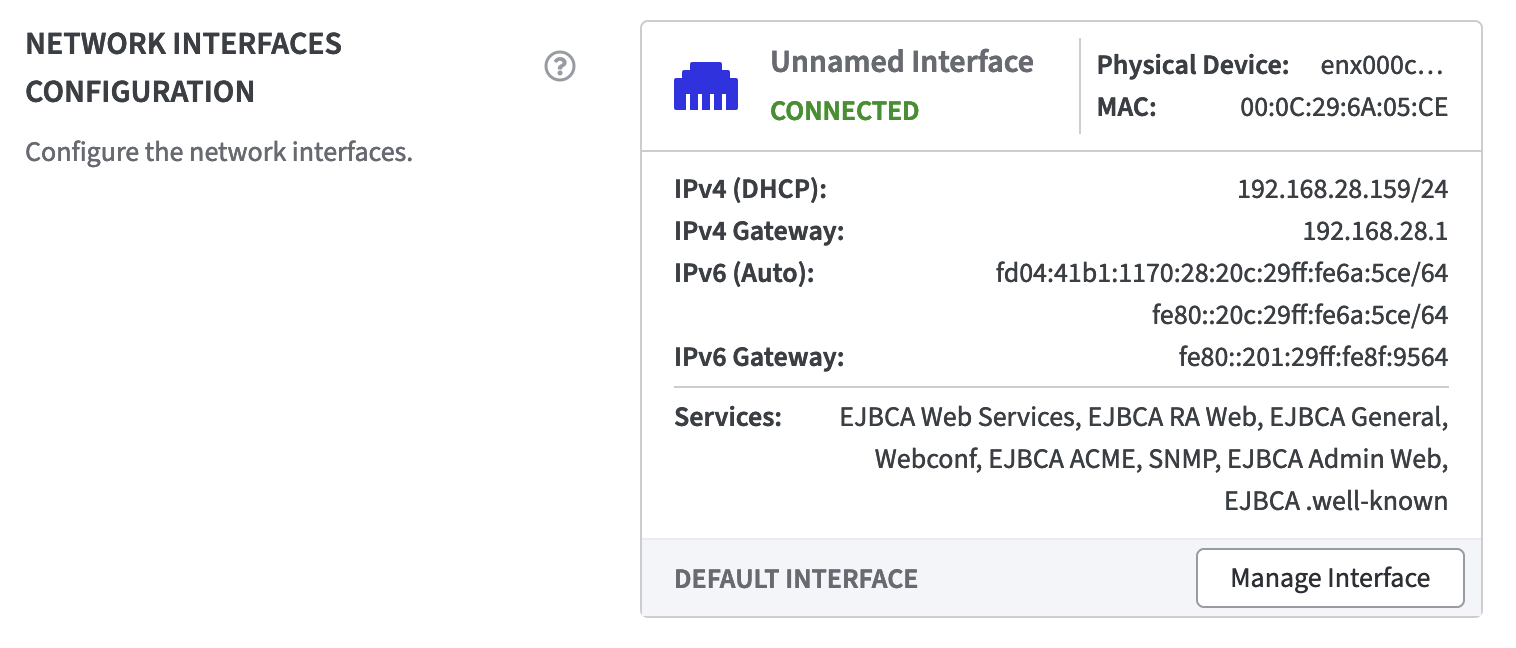Click the IPv4 (DHCP) label
This screenshot has width=1516, height=648.
pos(750,188)
